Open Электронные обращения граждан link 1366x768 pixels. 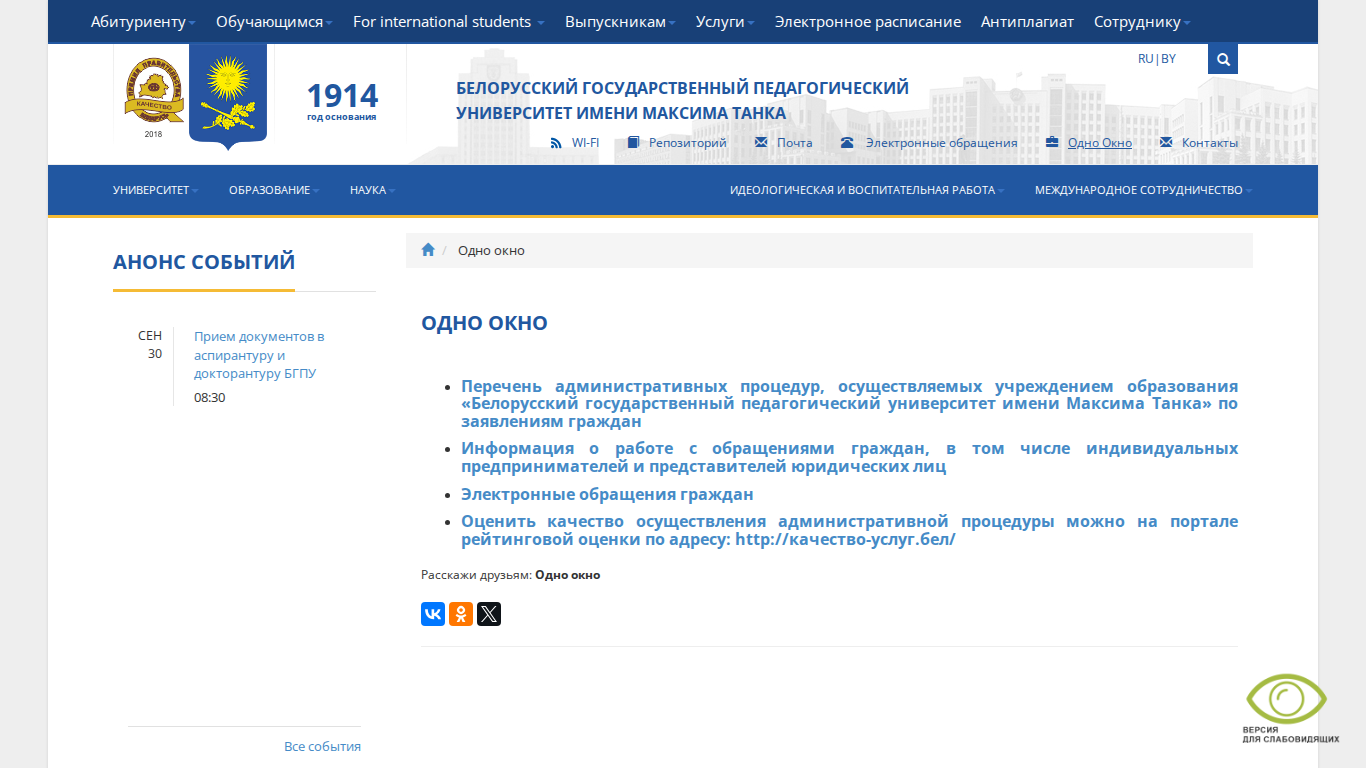pyautogui.click(x=607, y=494)
